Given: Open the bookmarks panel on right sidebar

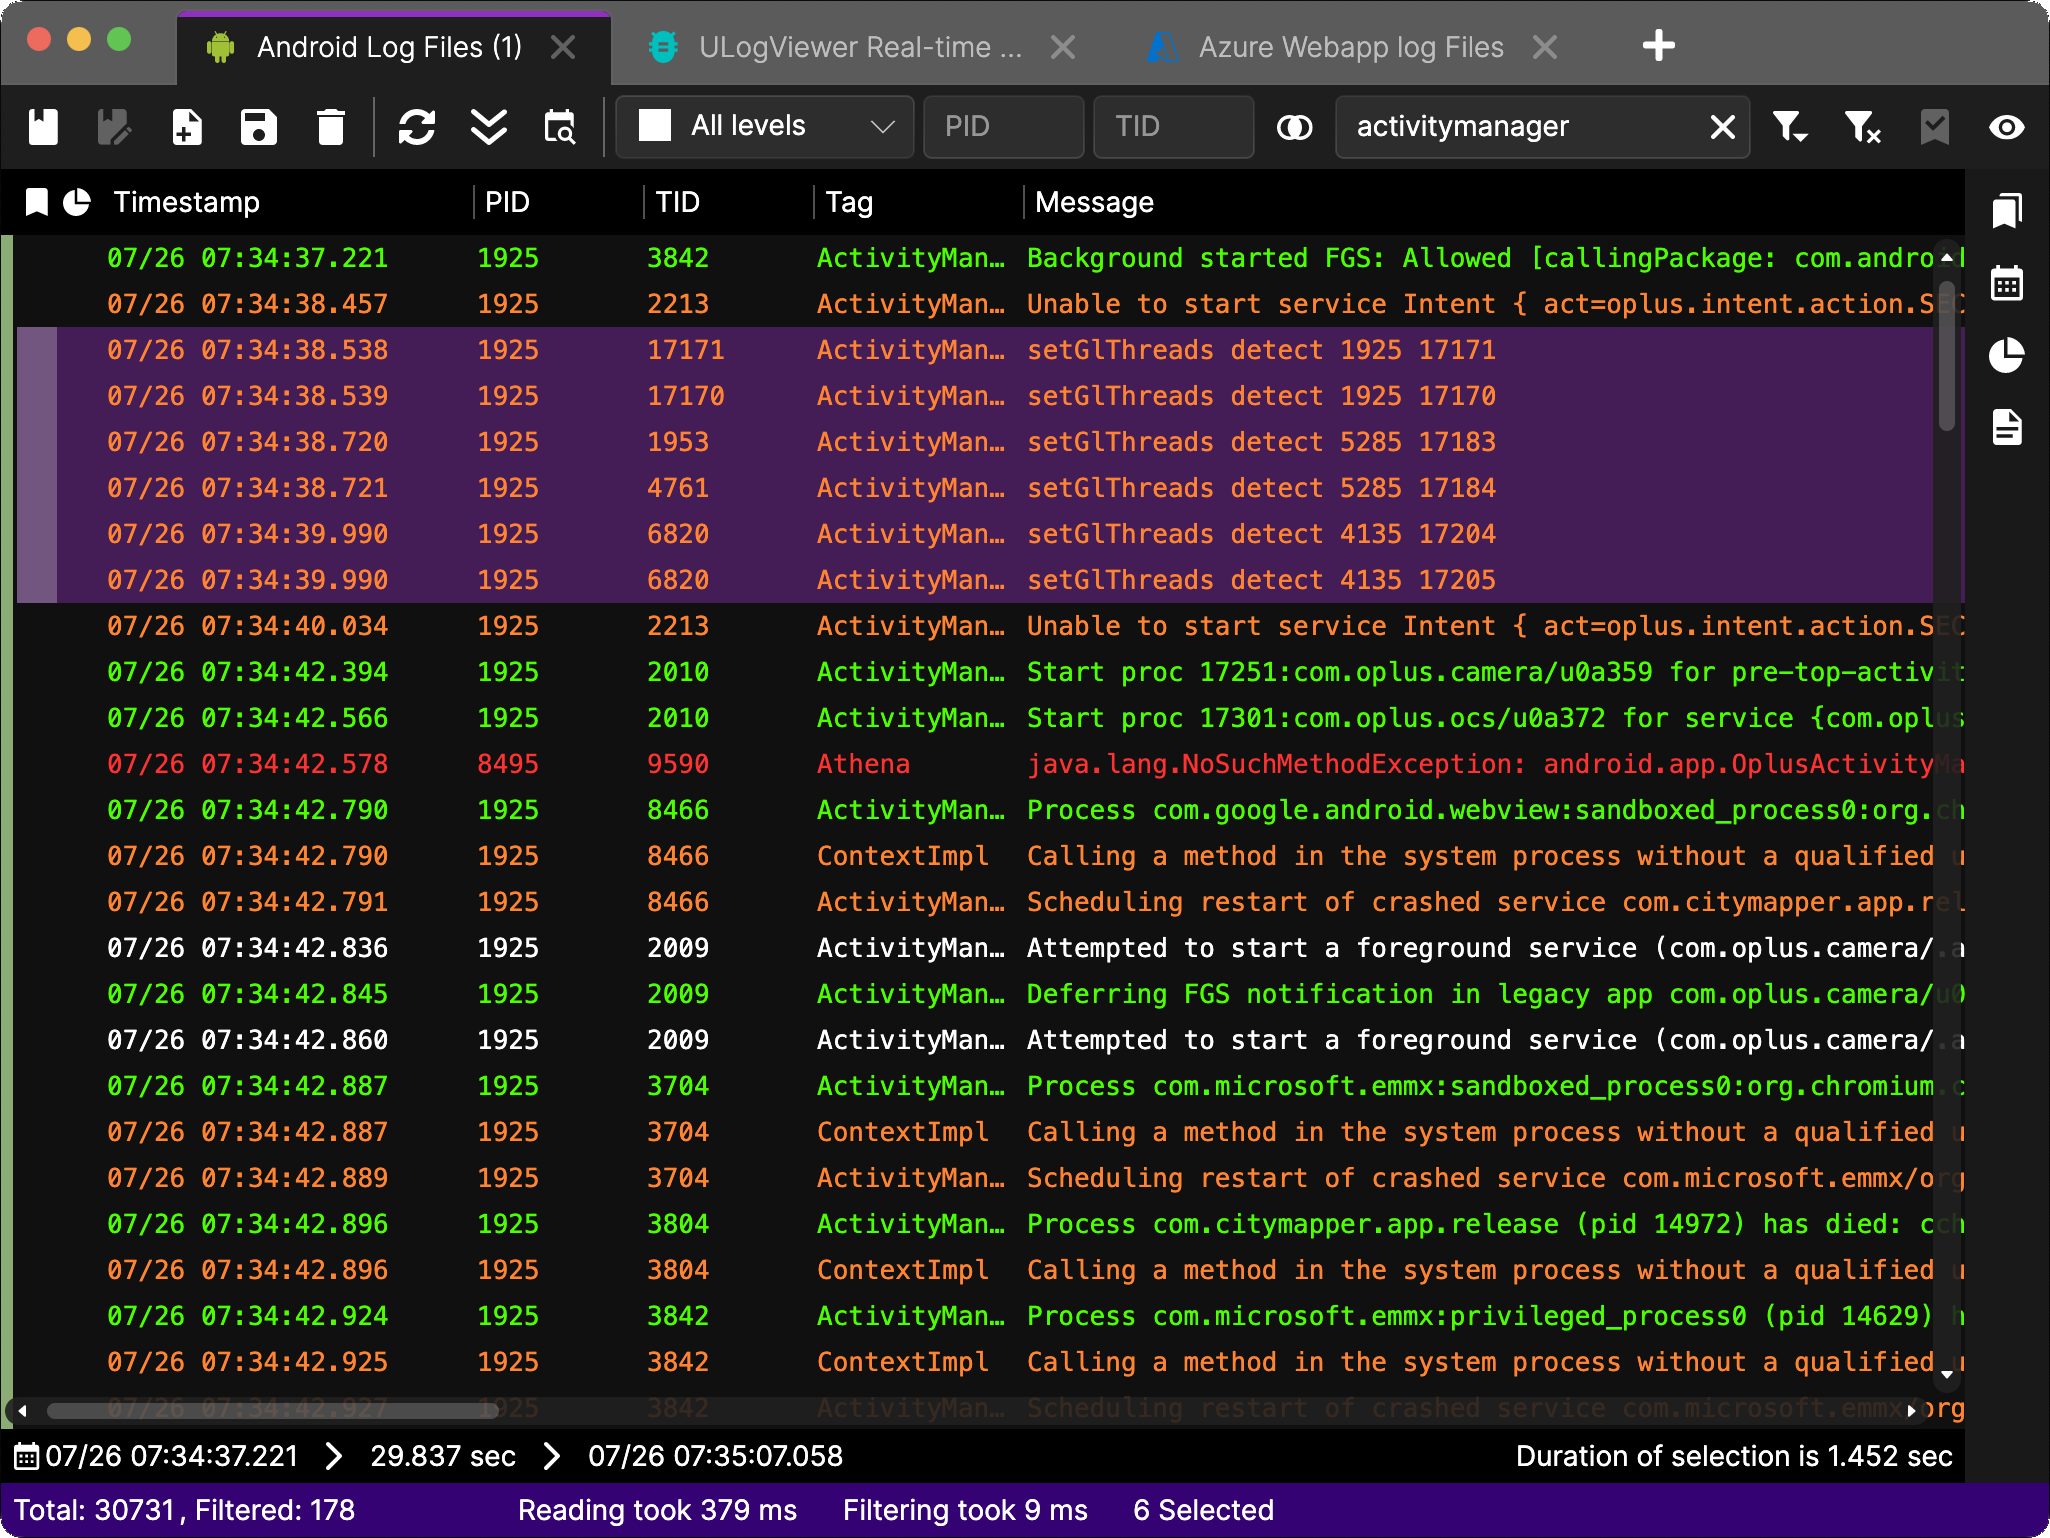Looking at the screenshot, I should (2007, 210).
